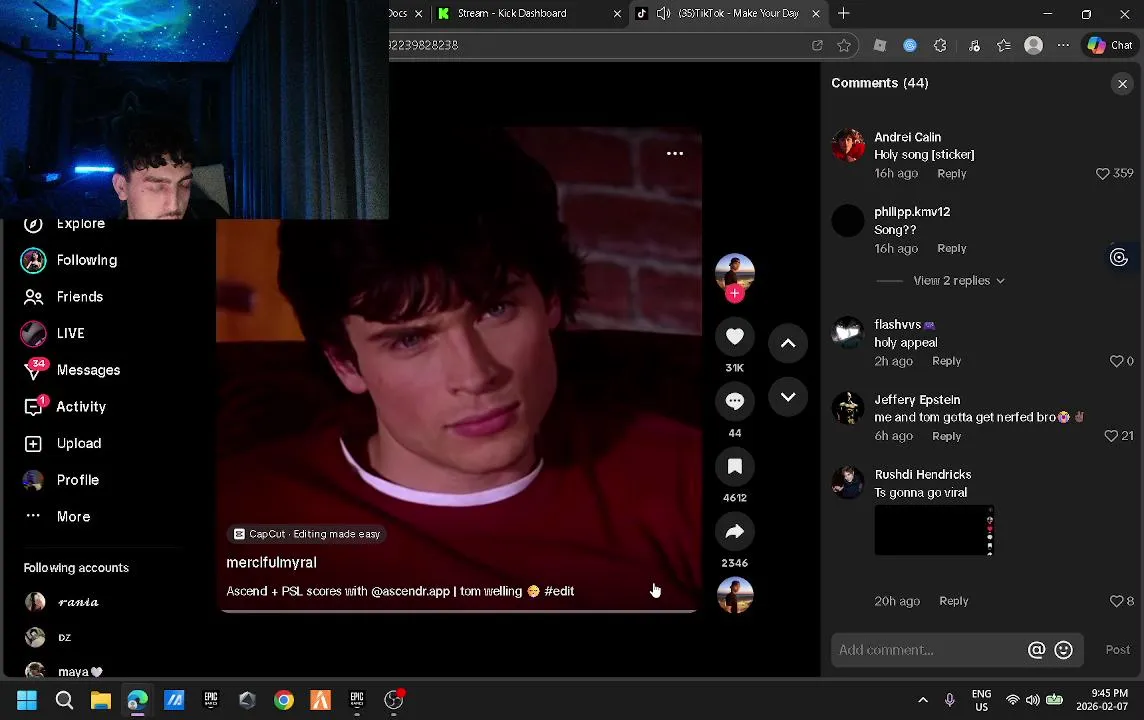Open the clock showing 9:45 PM

(x=1103, y=700)
